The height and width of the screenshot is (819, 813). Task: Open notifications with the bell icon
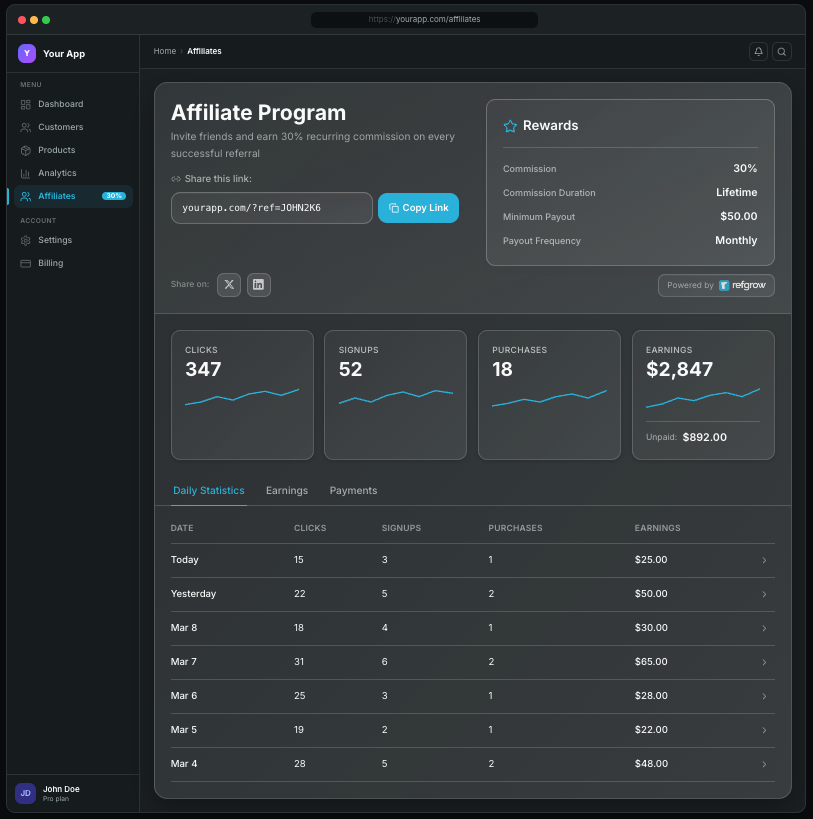[758, 51]
